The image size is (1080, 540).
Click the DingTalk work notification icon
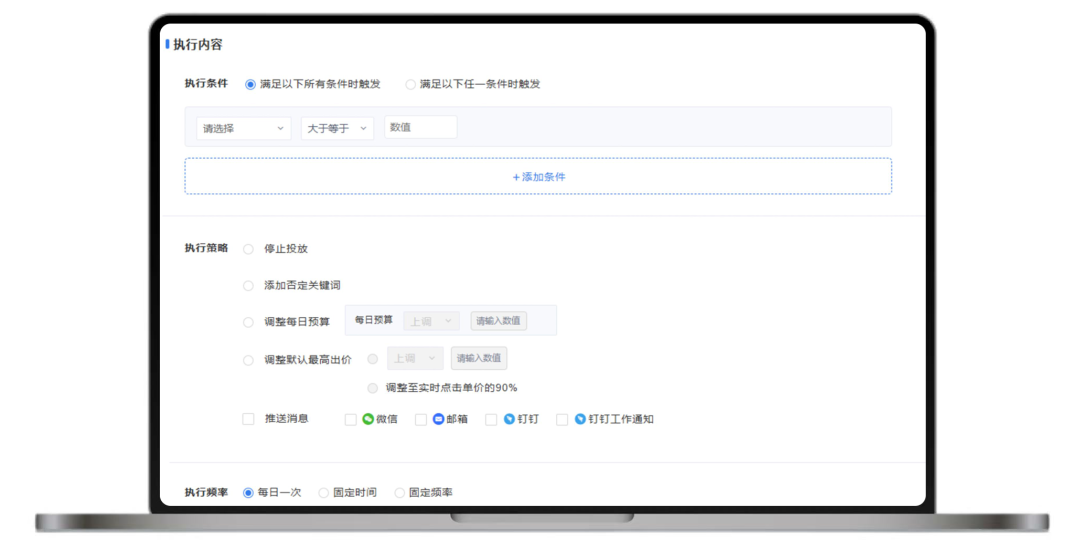click(580, 419)
